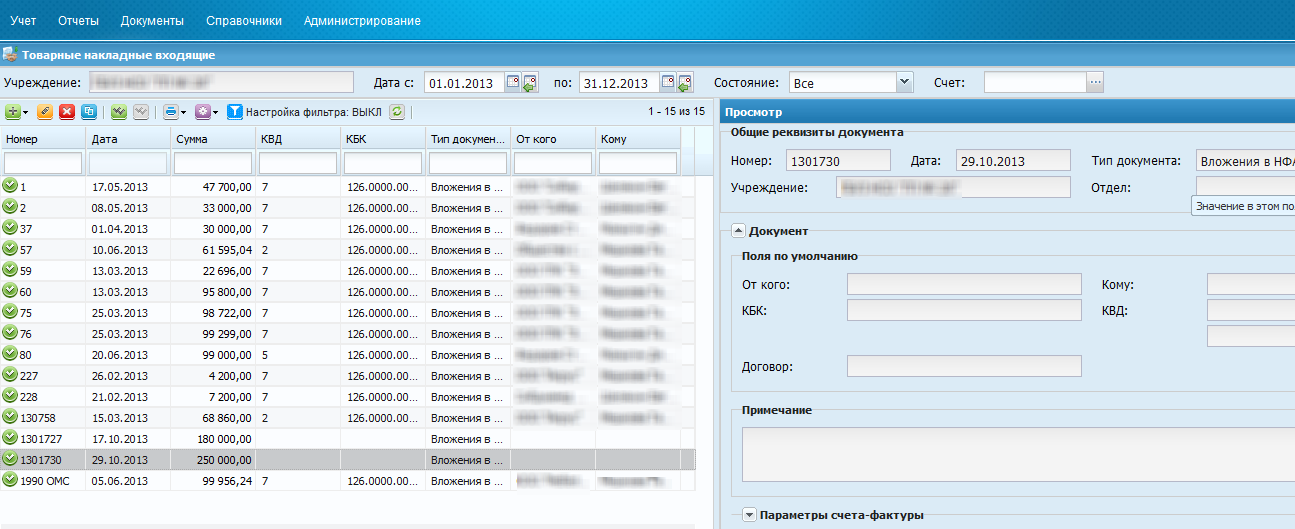Open the 'Отчеты' menu
The image size is (1295, 529).
point(78,21)
